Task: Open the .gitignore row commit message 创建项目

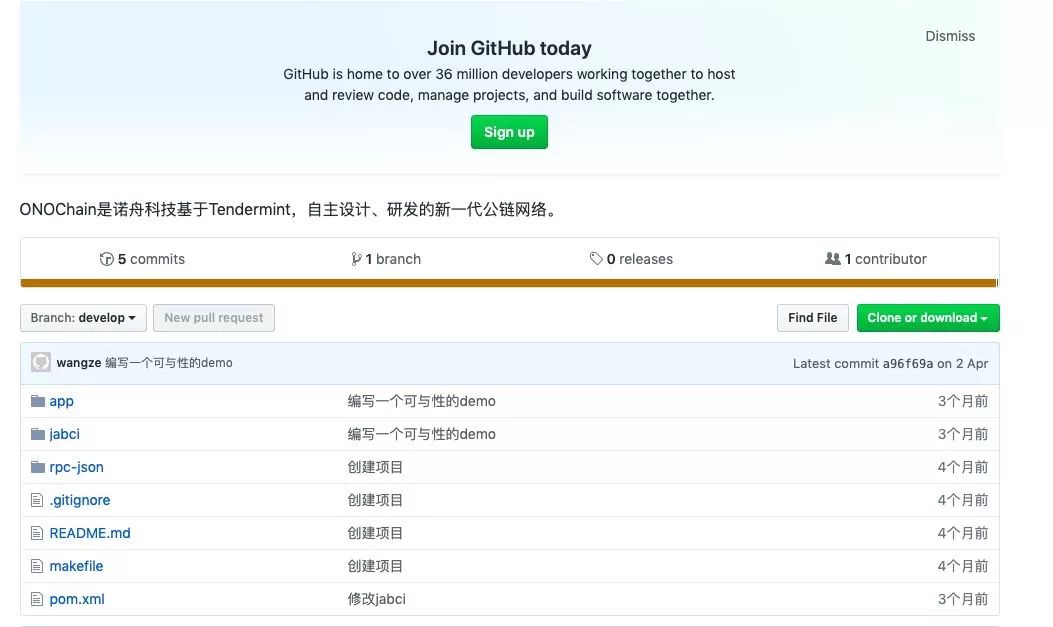Action: (x=375, y=500)
